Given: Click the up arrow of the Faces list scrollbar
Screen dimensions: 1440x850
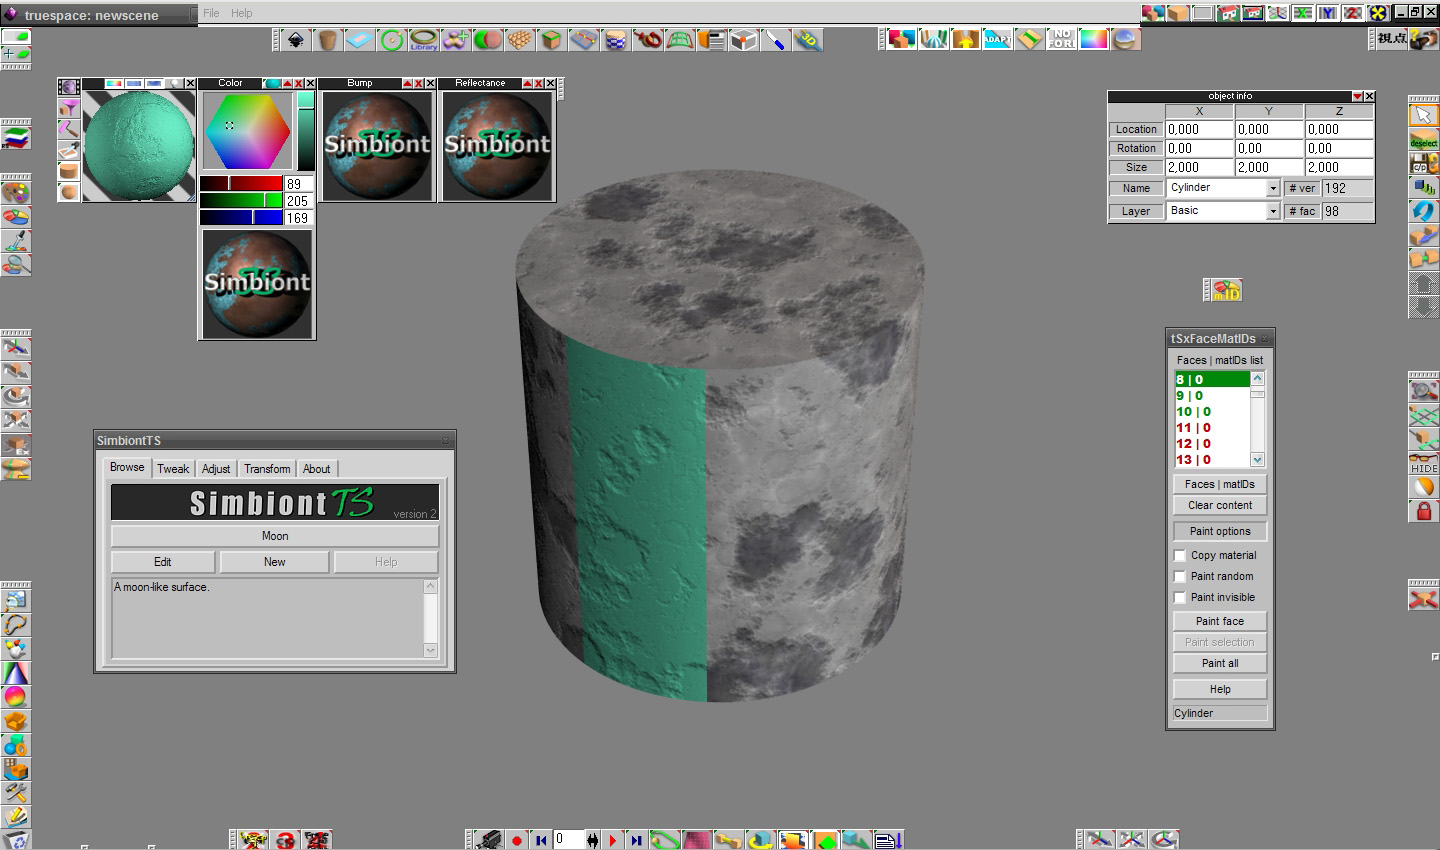Looking at the screenshot, I should (x=1258, y=378).
